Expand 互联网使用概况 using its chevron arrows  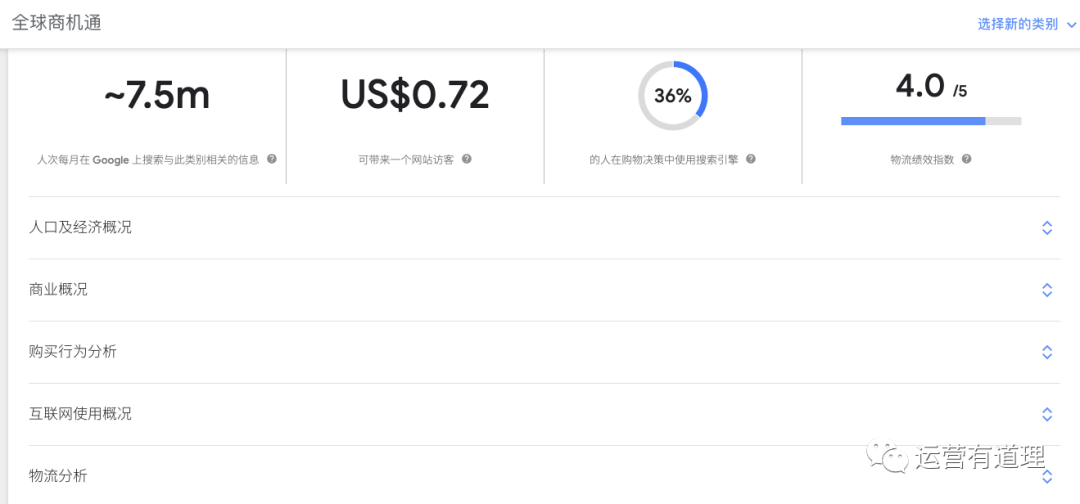coord(1047,414)
